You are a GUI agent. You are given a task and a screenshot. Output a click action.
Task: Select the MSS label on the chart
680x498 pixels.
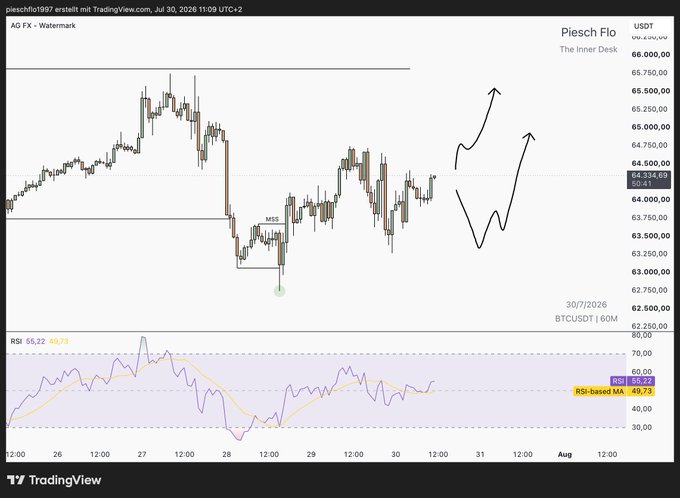(272, 219)
